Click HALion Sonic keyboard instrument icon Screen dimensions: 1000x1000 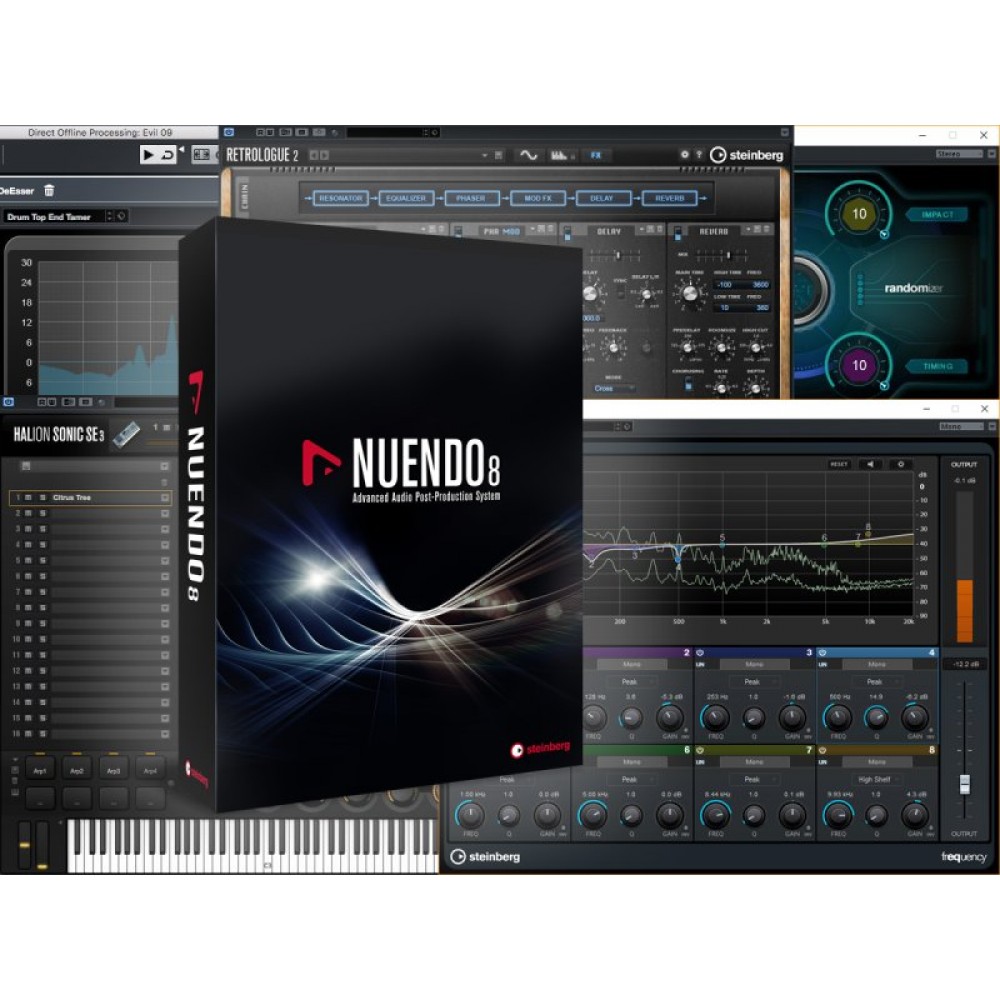[x=126, y=434]
